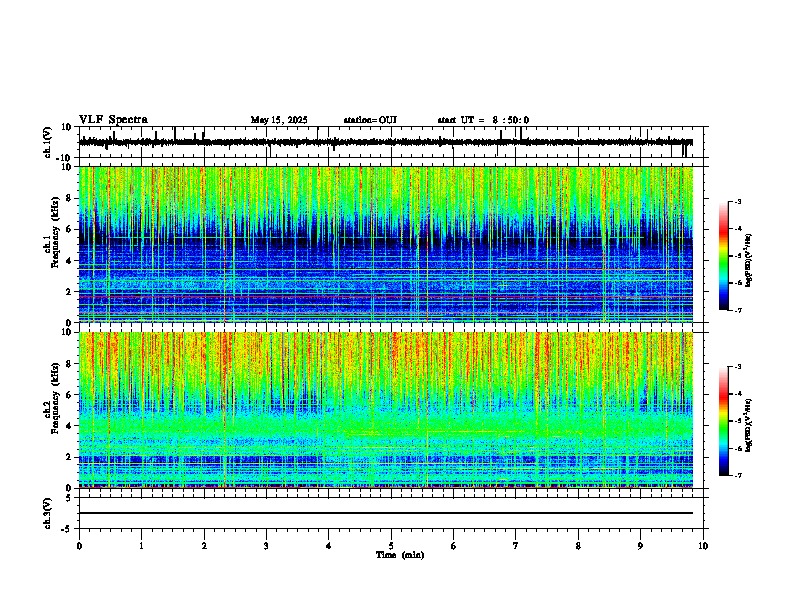Click time-axis tick label "0" at the bottom
792x612 pixels.
79,546
